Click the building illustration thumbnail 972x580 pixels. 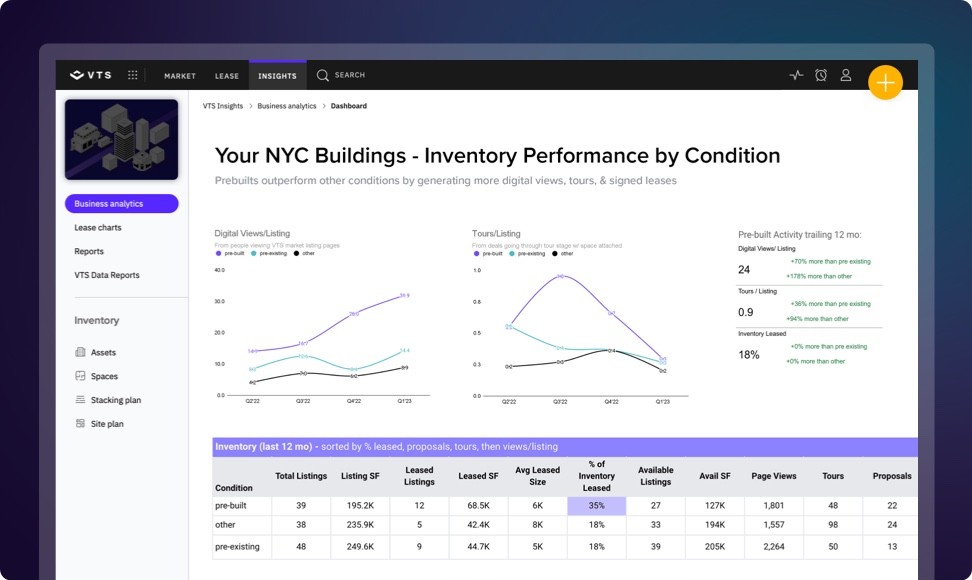pyautogui.click(x=121, y=139)
